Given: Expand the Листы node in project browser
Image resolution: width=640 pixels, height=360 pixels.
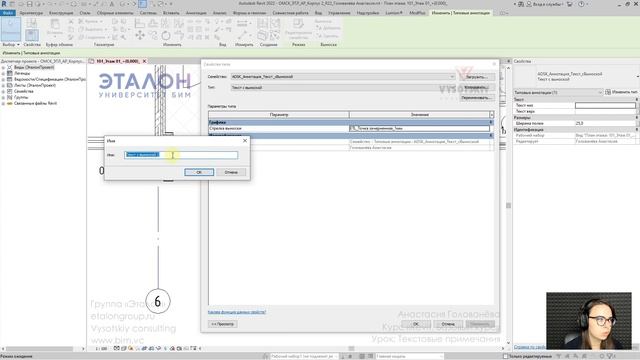Looking at the screenshot, I should point(3,85).
